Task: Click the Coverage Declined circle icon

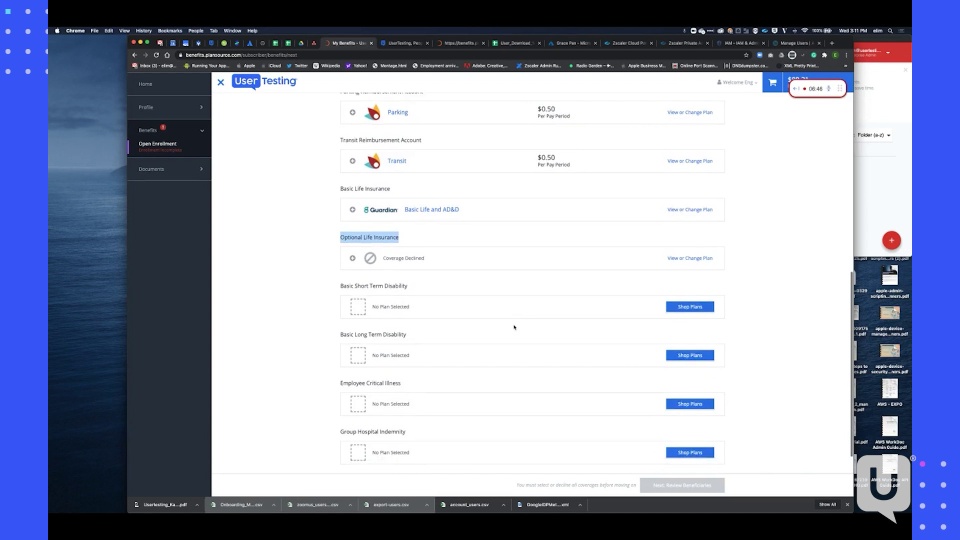Action: click(x=370, y=258)
